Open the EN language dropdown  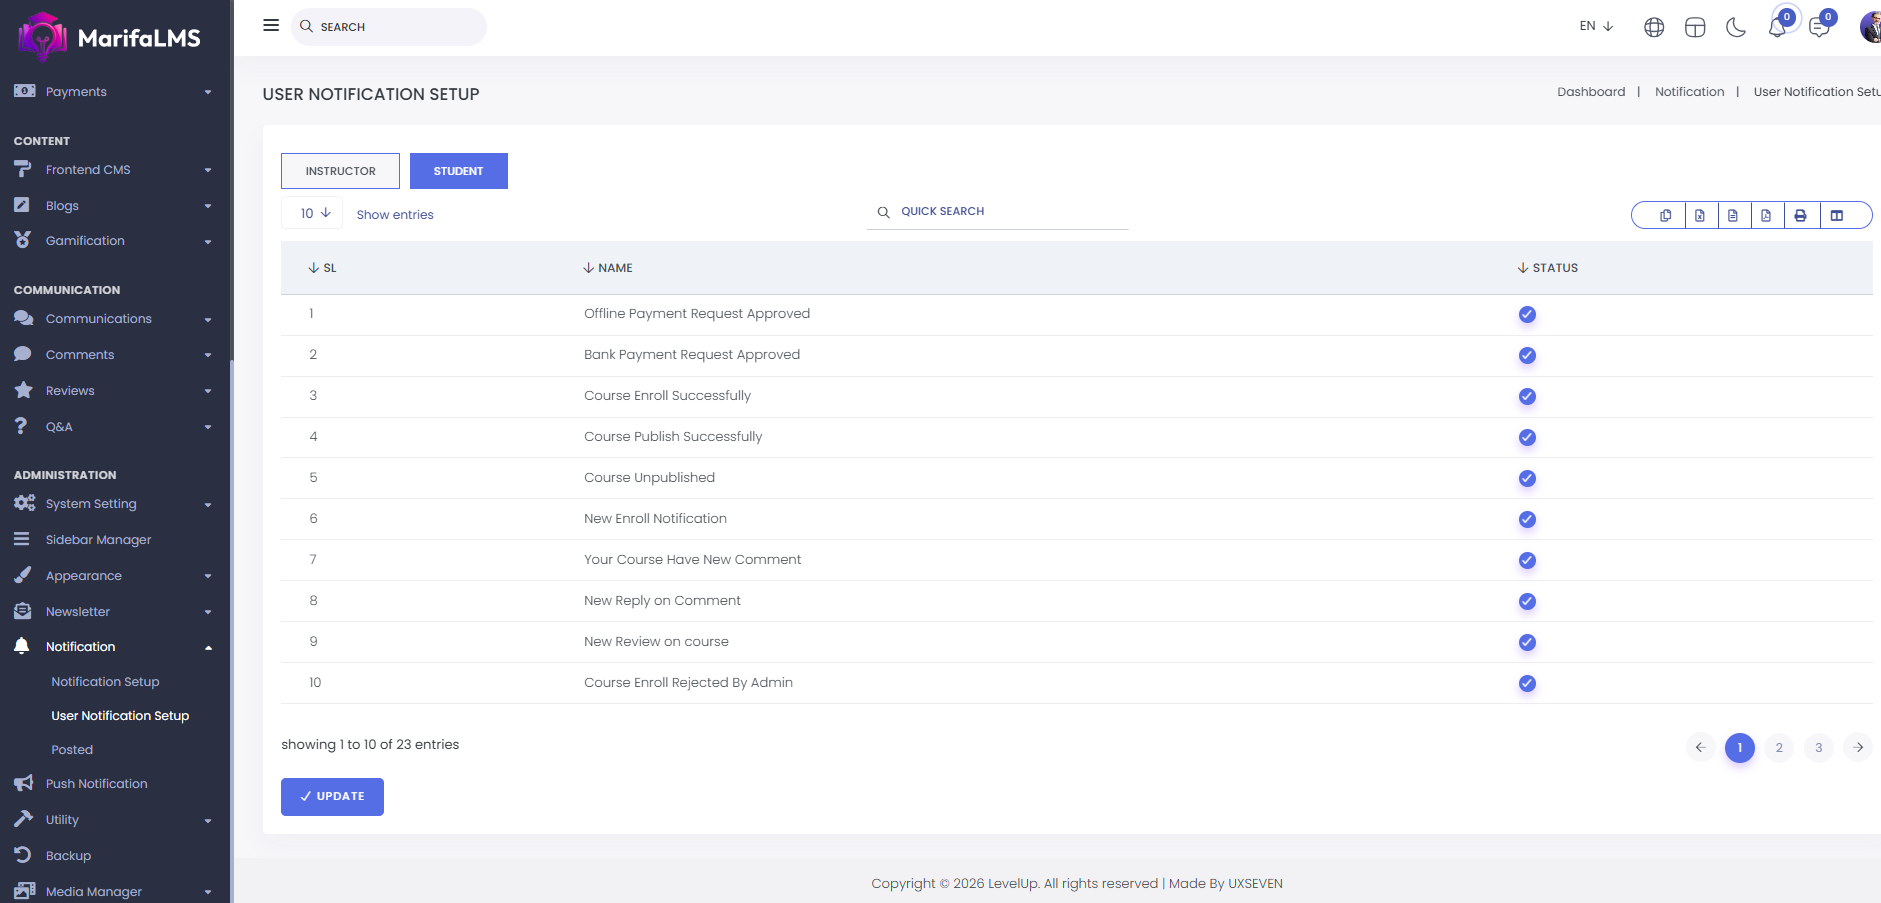(1596, 26)
